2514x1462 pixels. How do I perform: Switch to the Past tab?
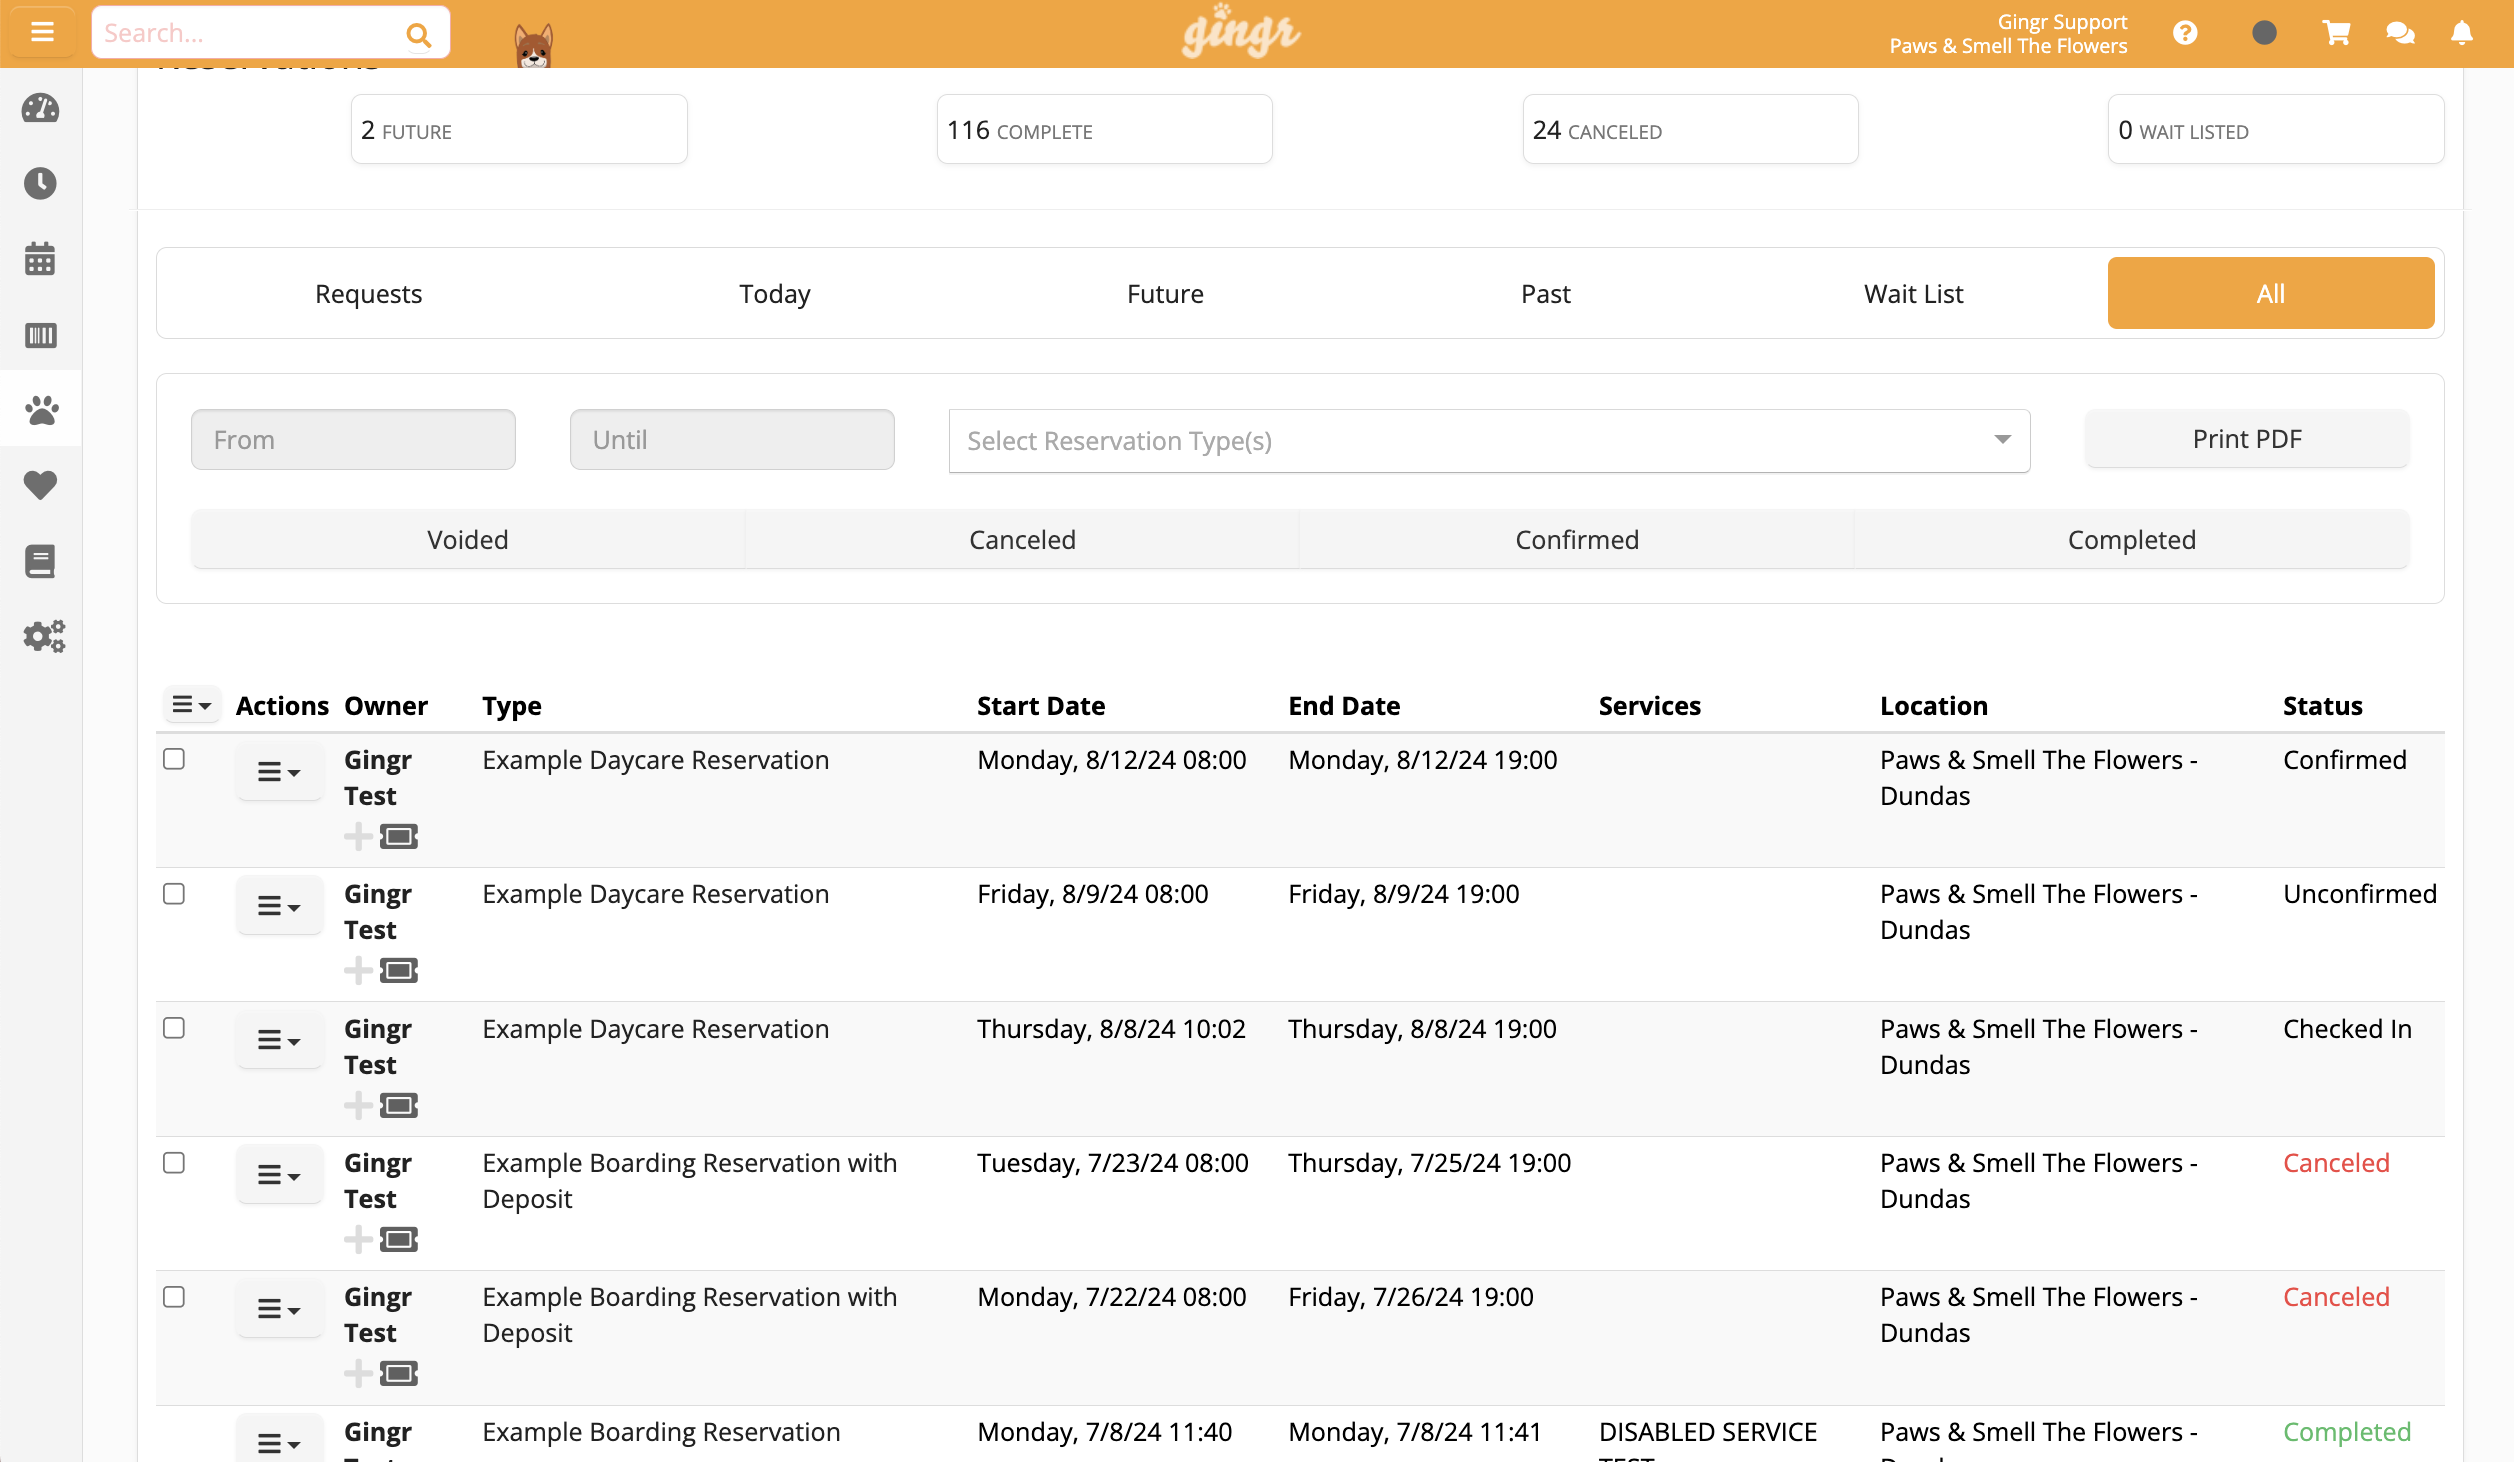1545,293
